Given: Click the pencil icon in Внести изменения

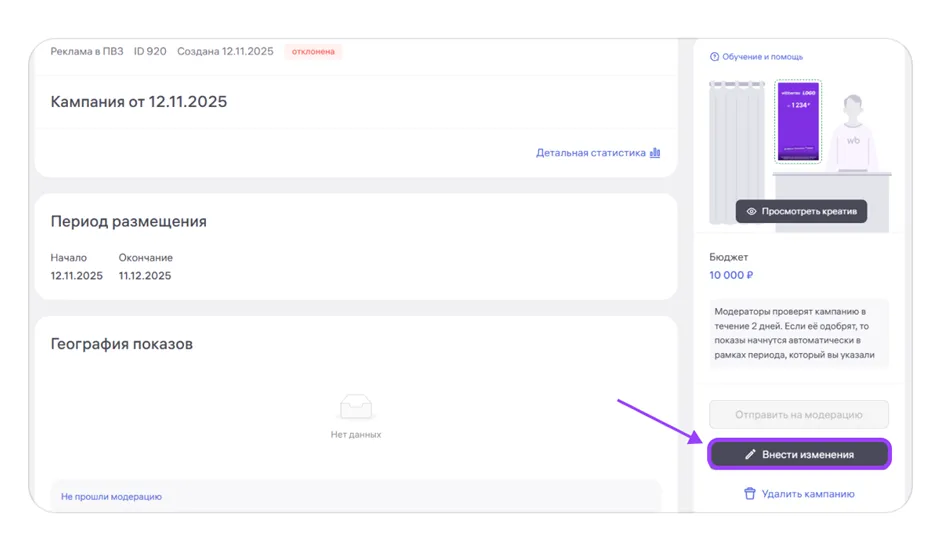Looking at the screenshot, I should 750,454.
